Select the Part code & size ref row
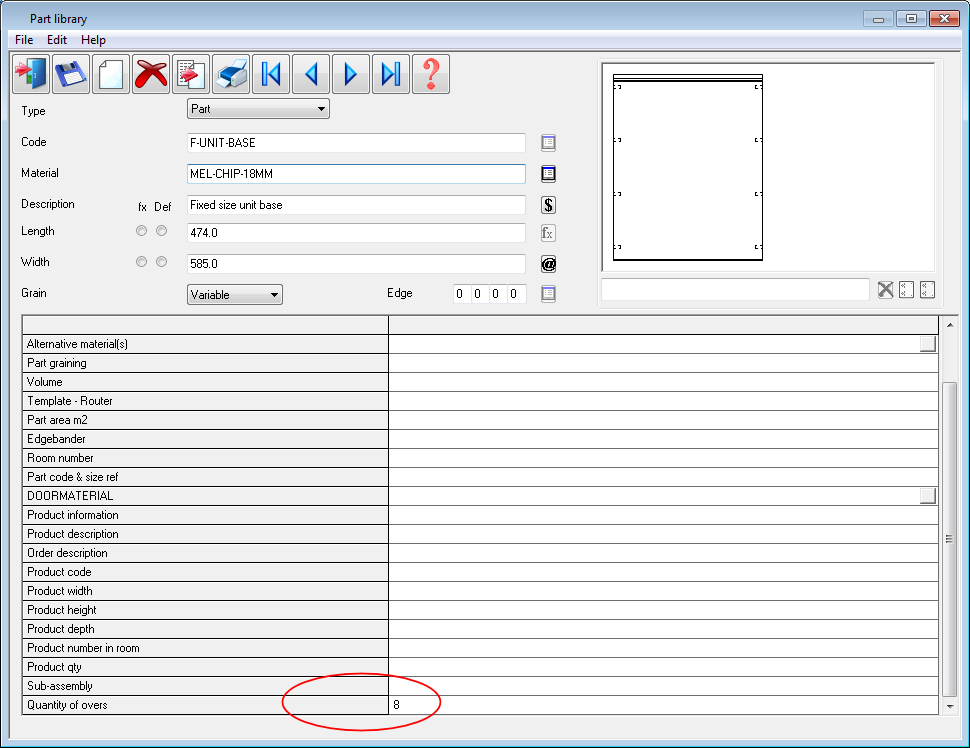The image size is (970, 748). [480, 477]
